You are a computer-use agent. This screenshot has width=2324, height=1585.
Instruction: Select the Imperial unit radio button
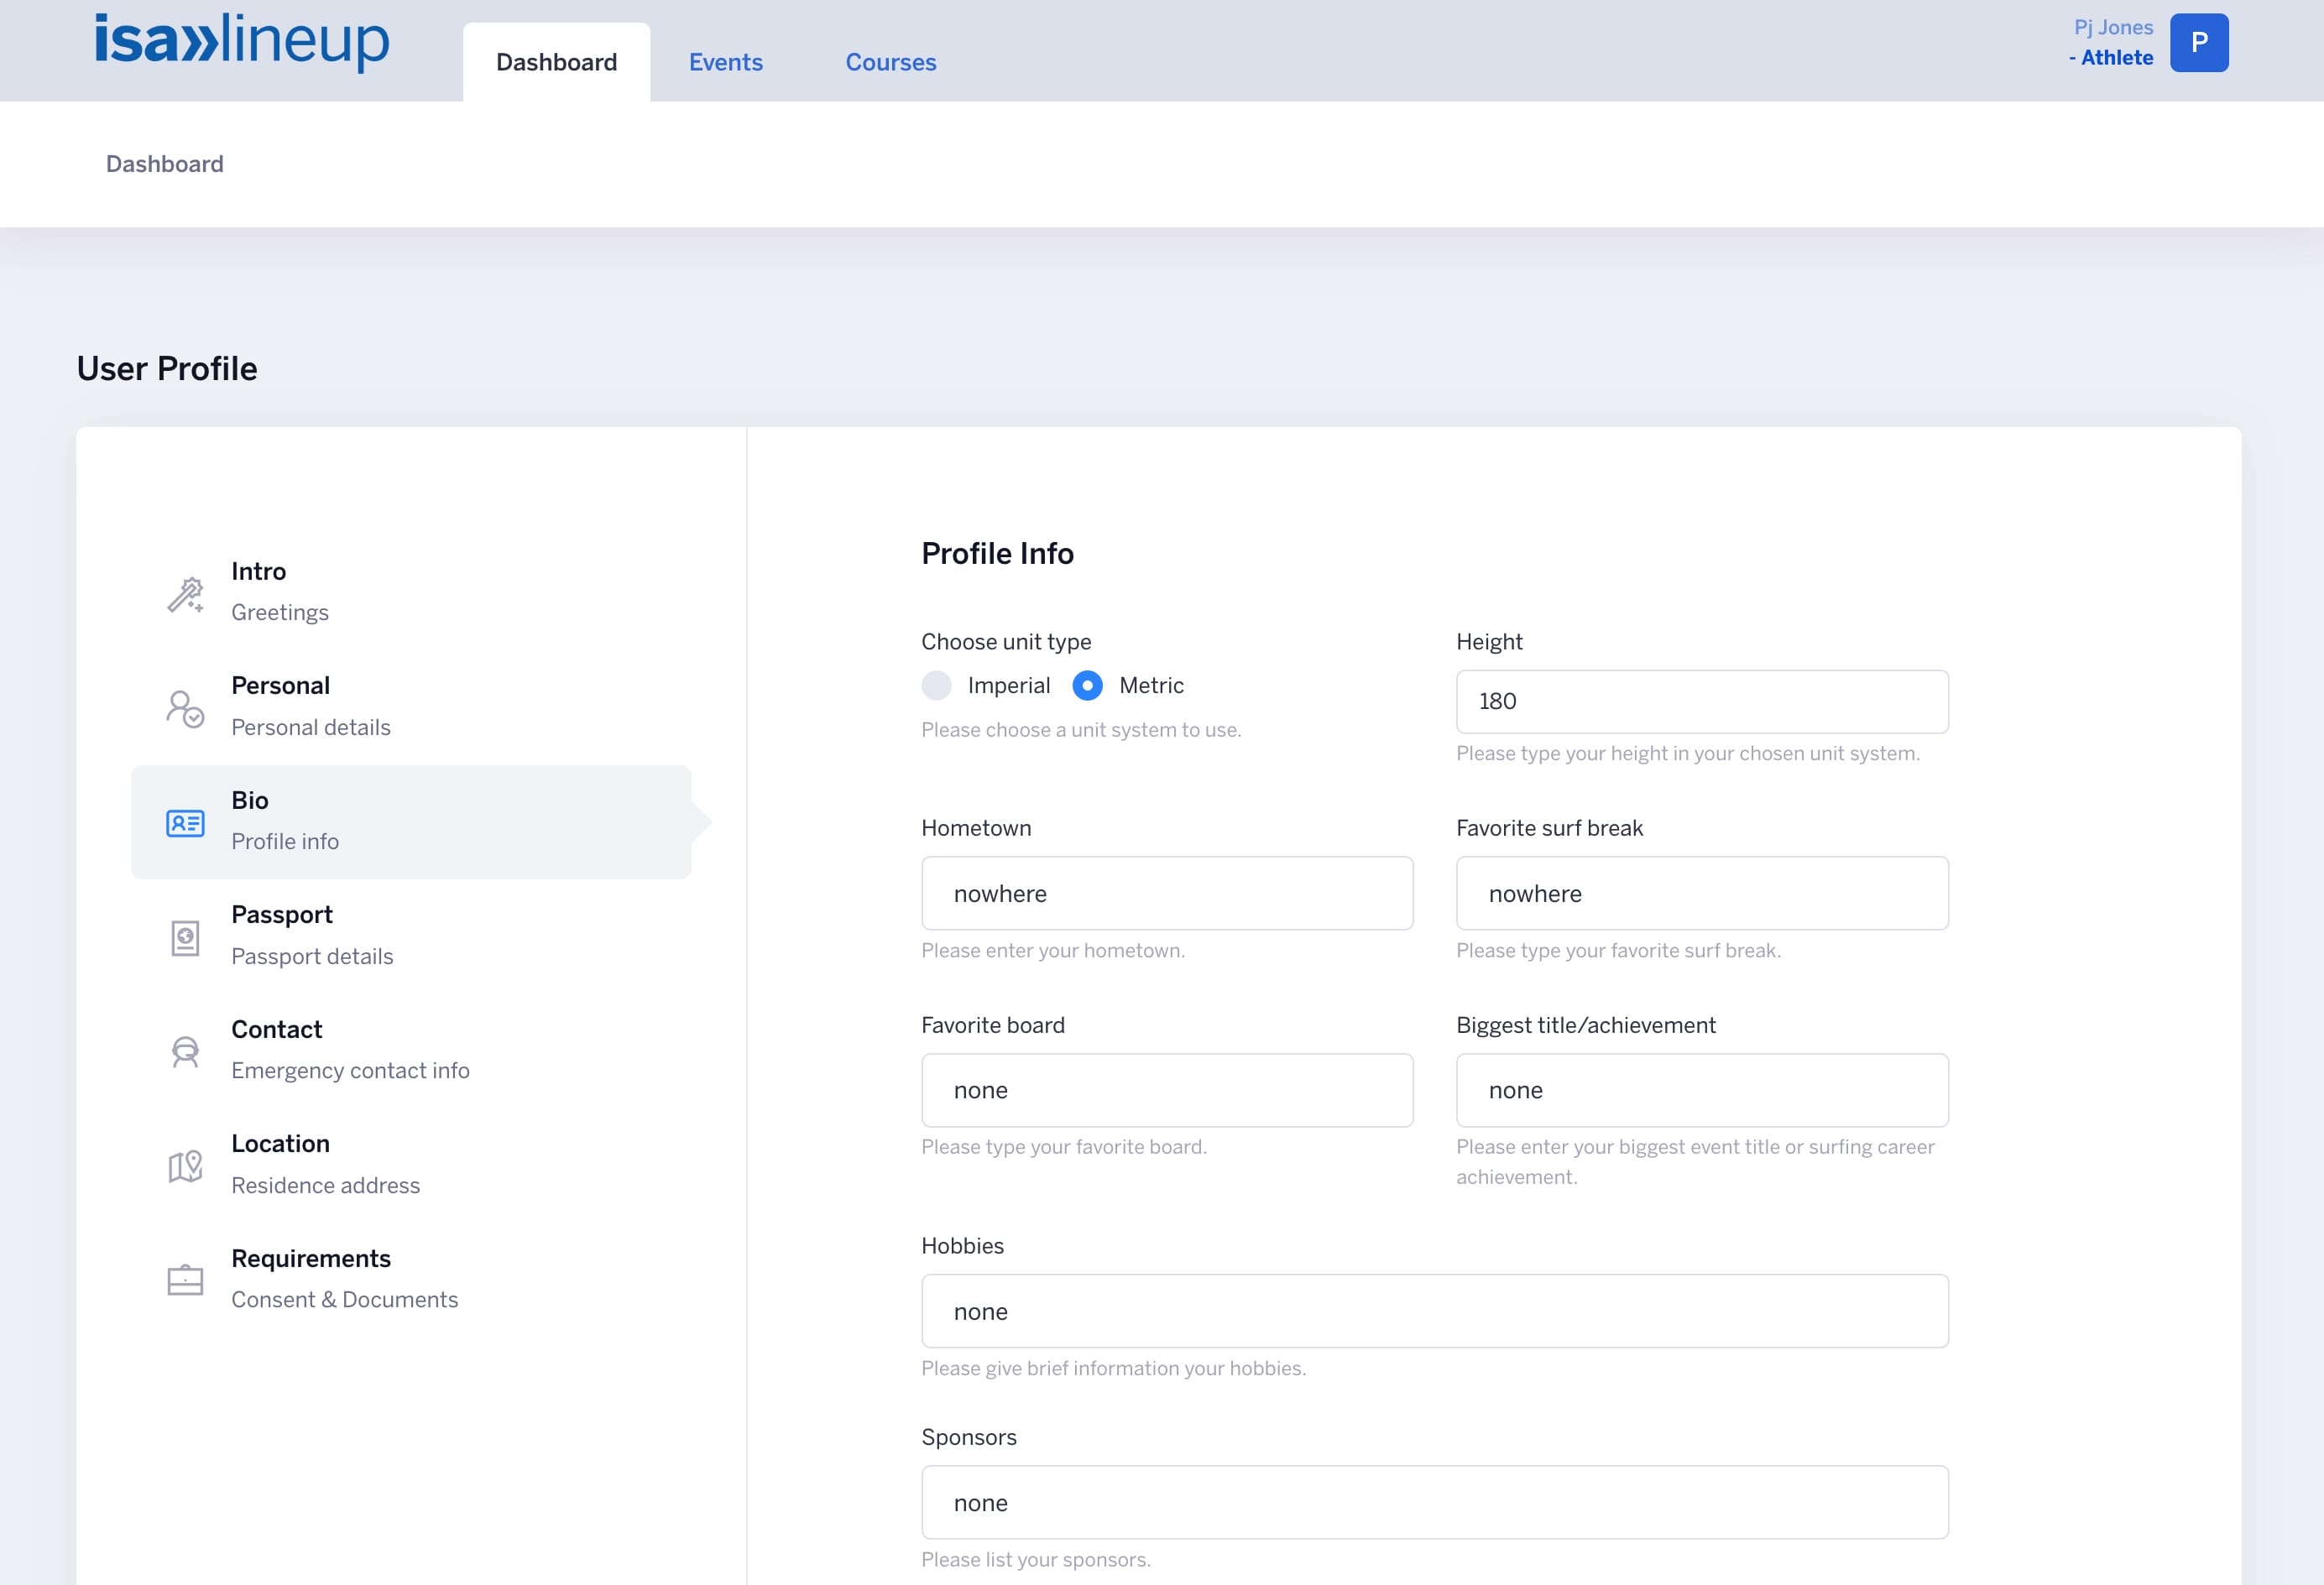click(936, 685)
